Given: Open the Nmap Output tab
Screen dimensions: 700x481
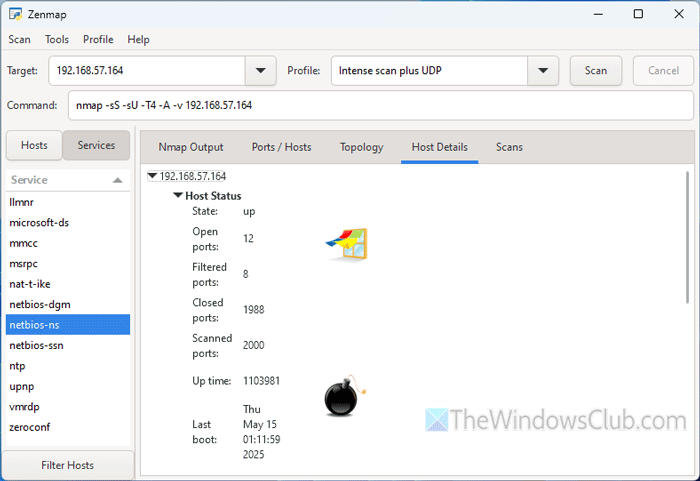Looking at the screenshot, I should tap(191, 147).
